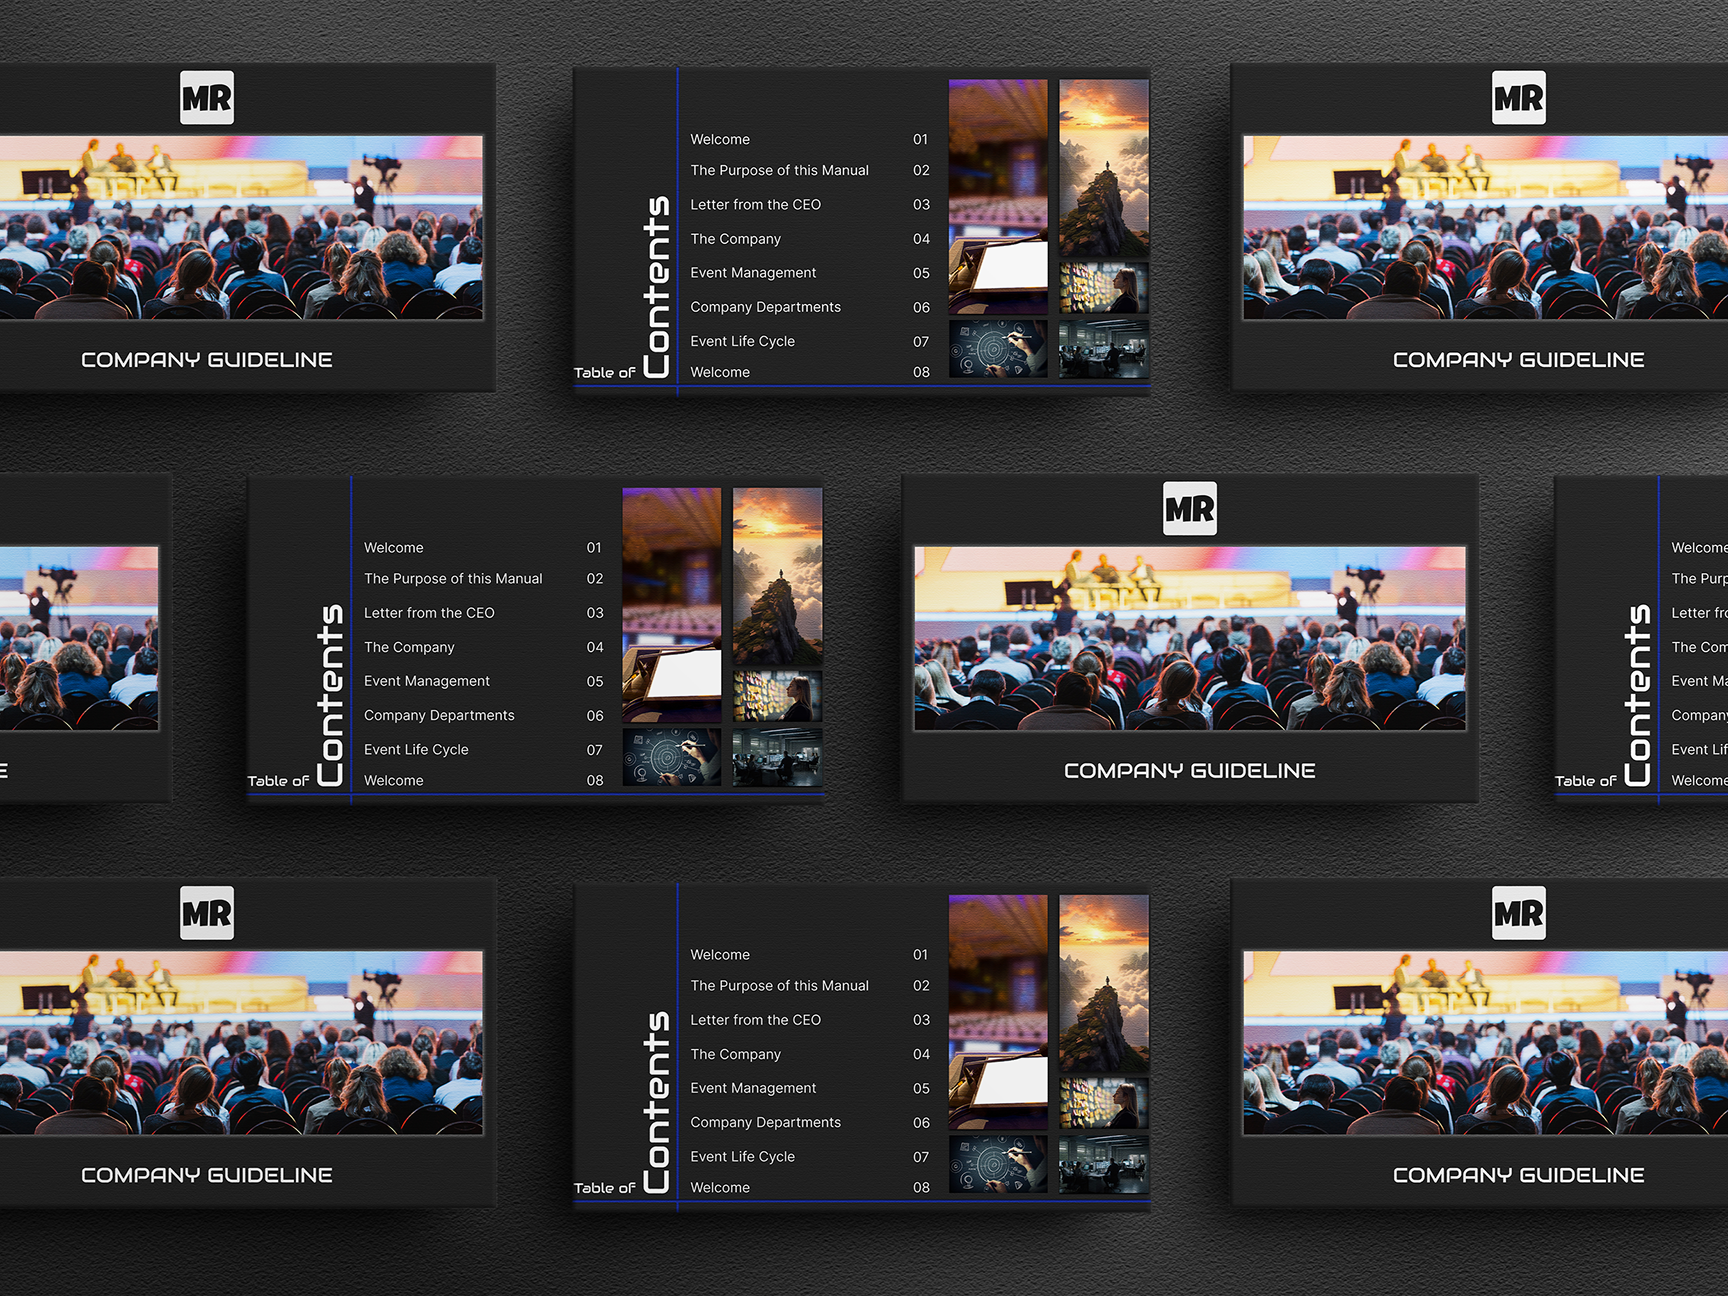Click MR logo on the uncropped cover card
The width and height of the screenshot is (1728, 1296).
(1190, 509)
